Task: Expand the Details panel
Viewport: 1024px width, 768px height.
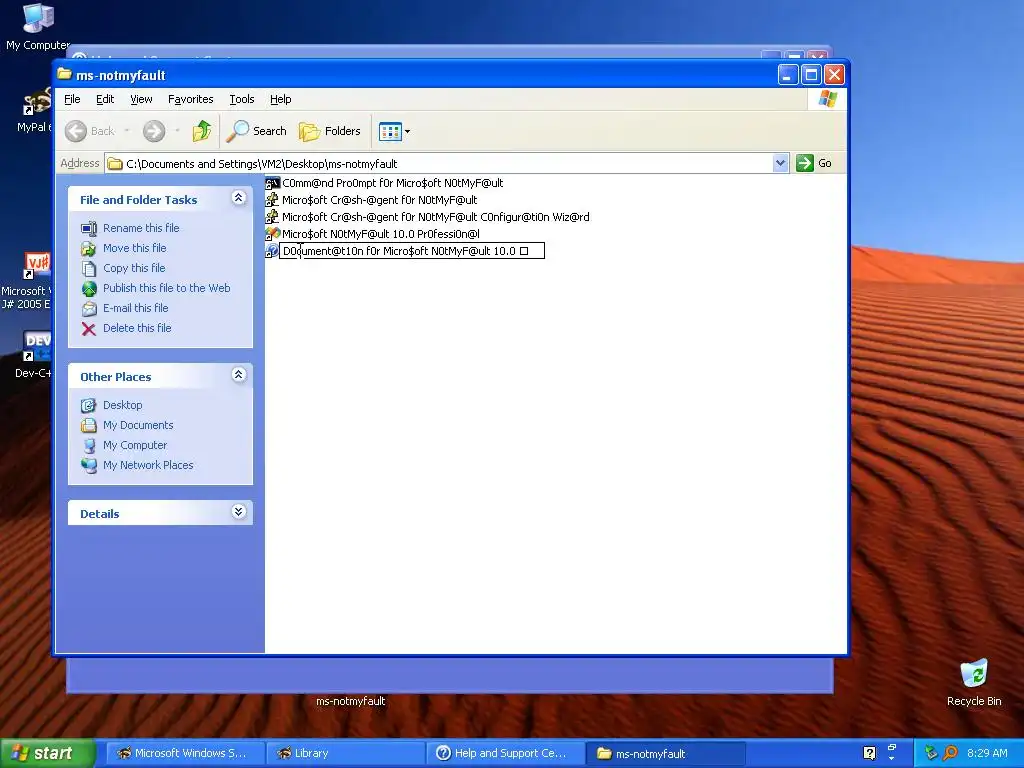Action: tap(238, 512)
